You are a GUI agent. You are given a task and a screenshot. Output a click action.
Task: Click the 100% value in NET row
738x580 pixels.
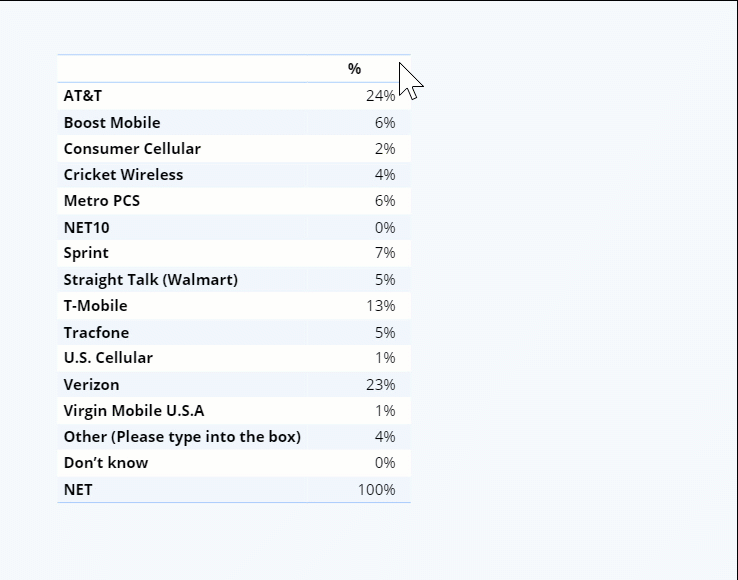point(377,490)
